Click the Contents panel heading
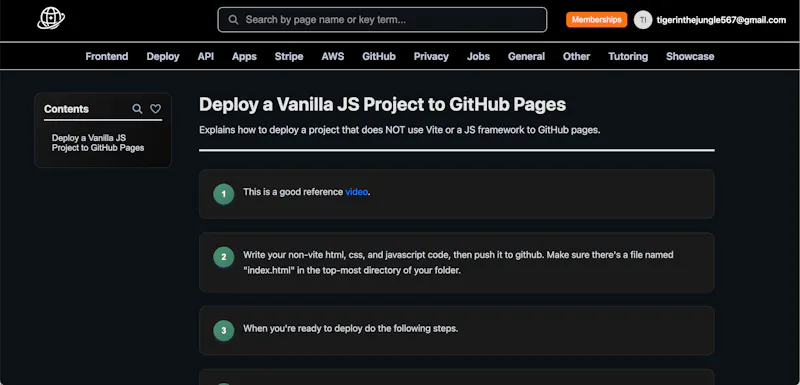800x385 pixels. 66,109
